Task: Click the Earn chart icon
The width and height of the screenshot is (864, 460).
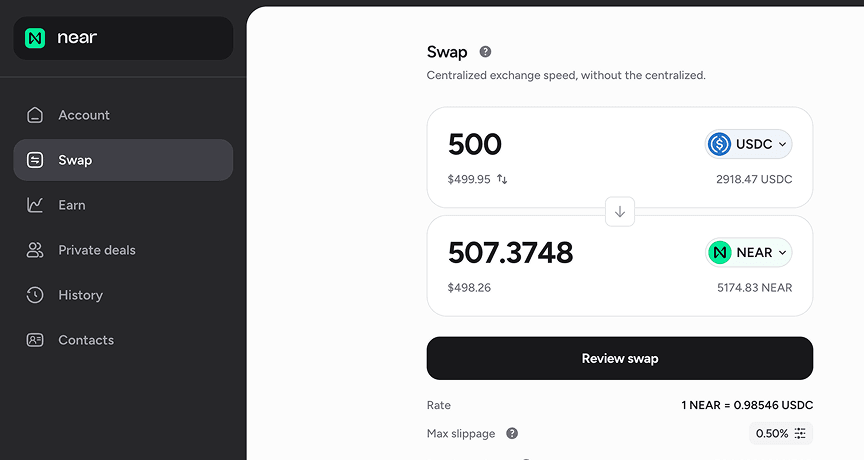Action: click(35, 205)
